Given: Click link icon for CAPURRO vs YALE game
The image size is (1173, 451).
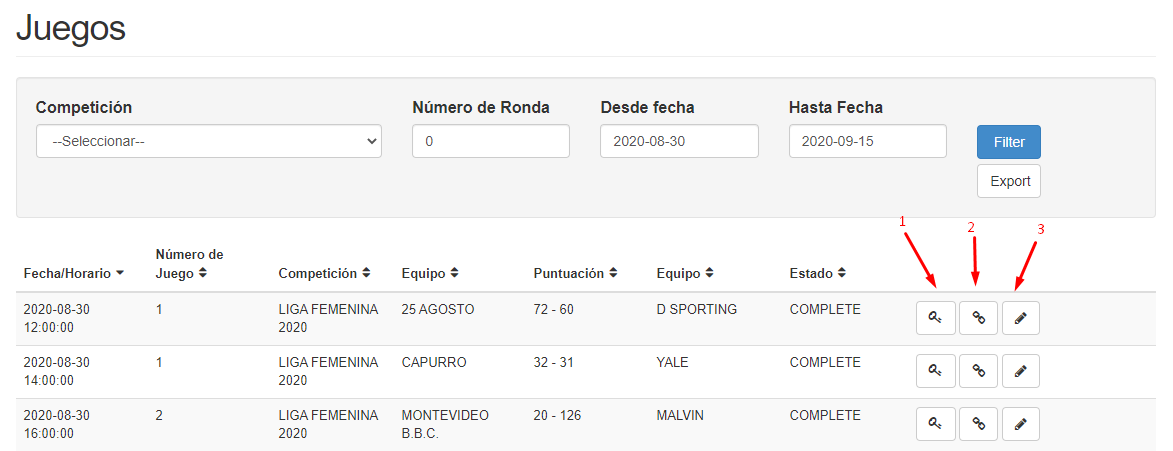Looking at the screenshot, I should coord(978,370).
